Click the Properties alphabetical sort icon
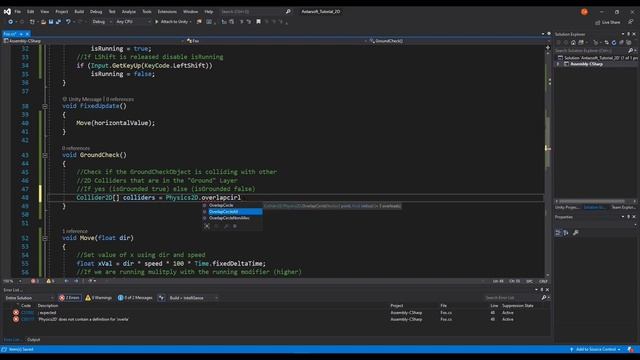640x360 pixels. tap(566, 233)
